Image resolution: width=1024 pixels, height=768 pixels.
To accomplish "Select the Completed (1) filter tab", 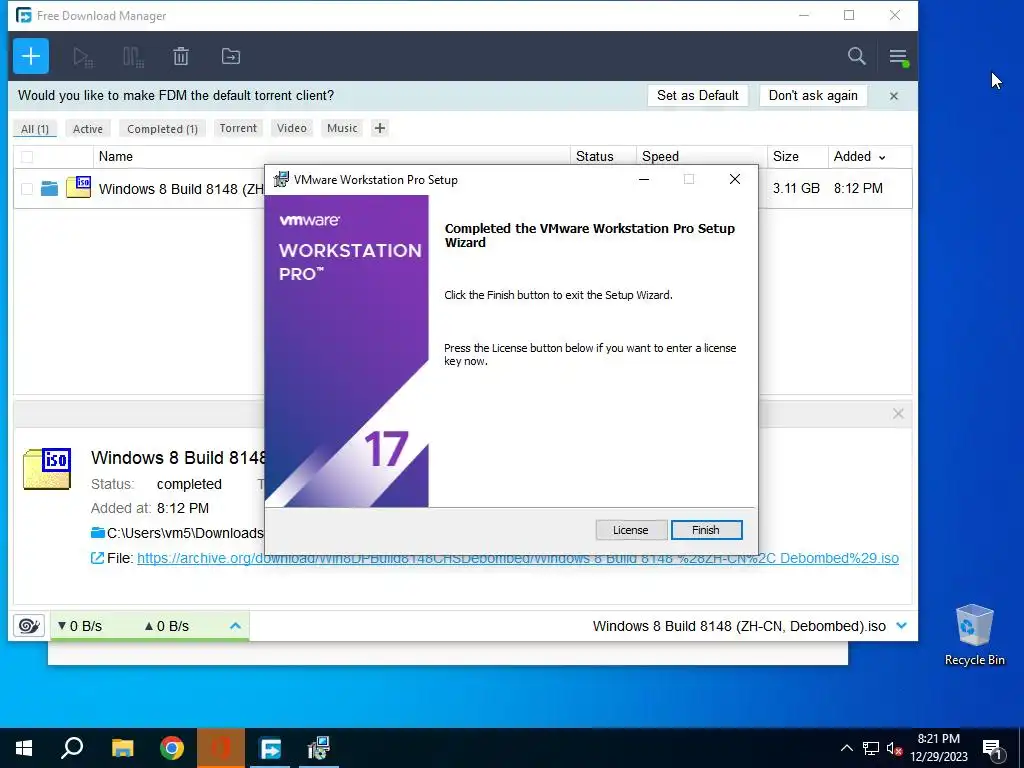I will click(x=162, y=129).
